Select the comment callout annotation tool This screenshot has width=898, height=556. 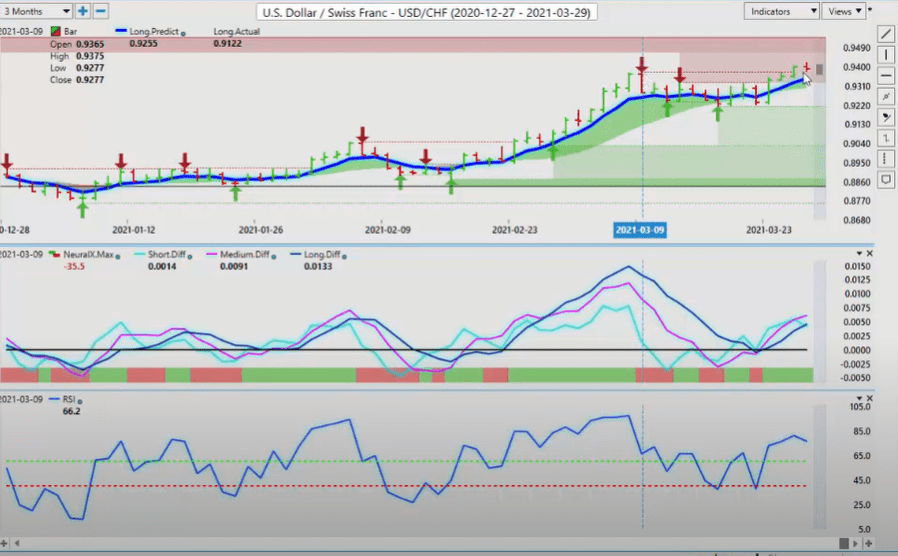(x=885, y=180)
